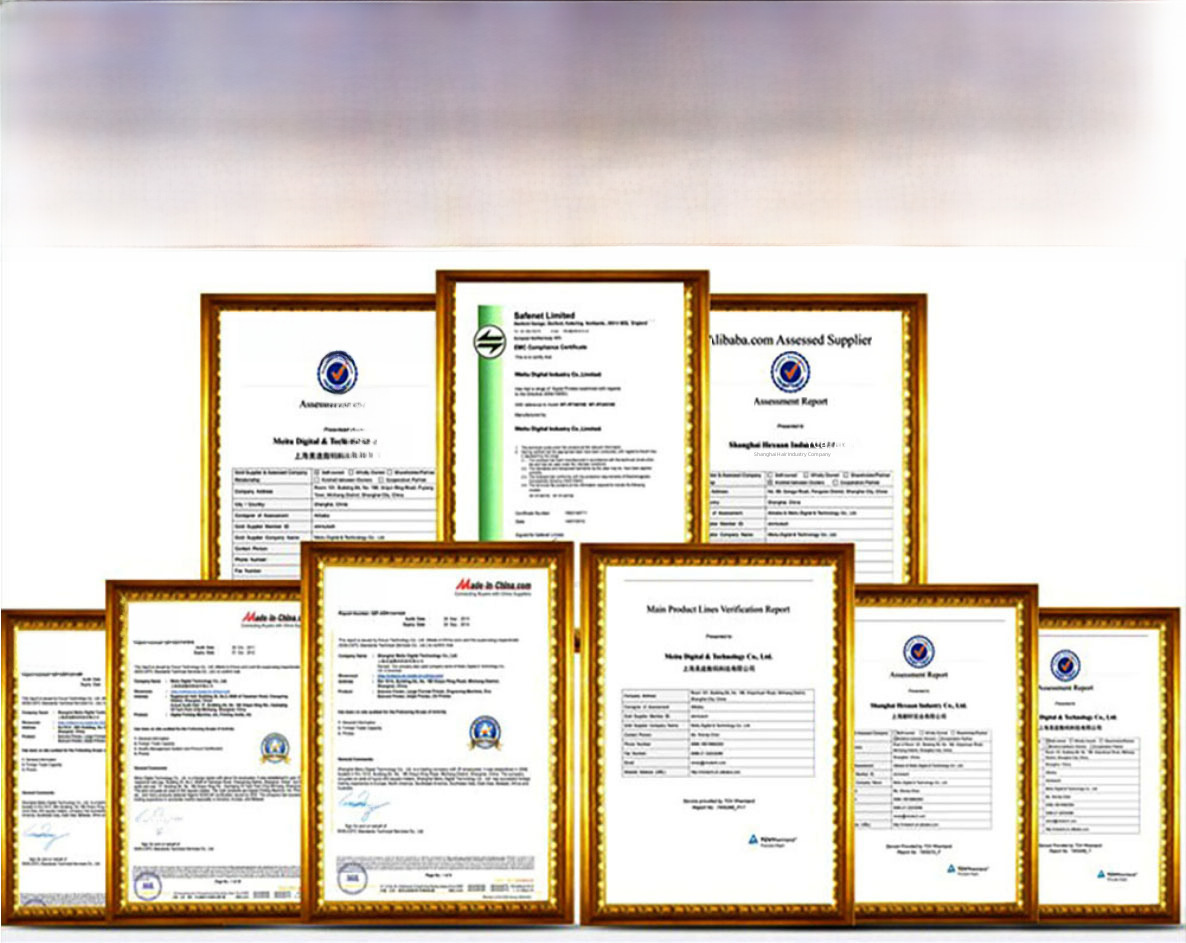Click the green Safenet Limited arrow logo
Image resolution: width=1186 pixels, height=943 pixels.
489,342
